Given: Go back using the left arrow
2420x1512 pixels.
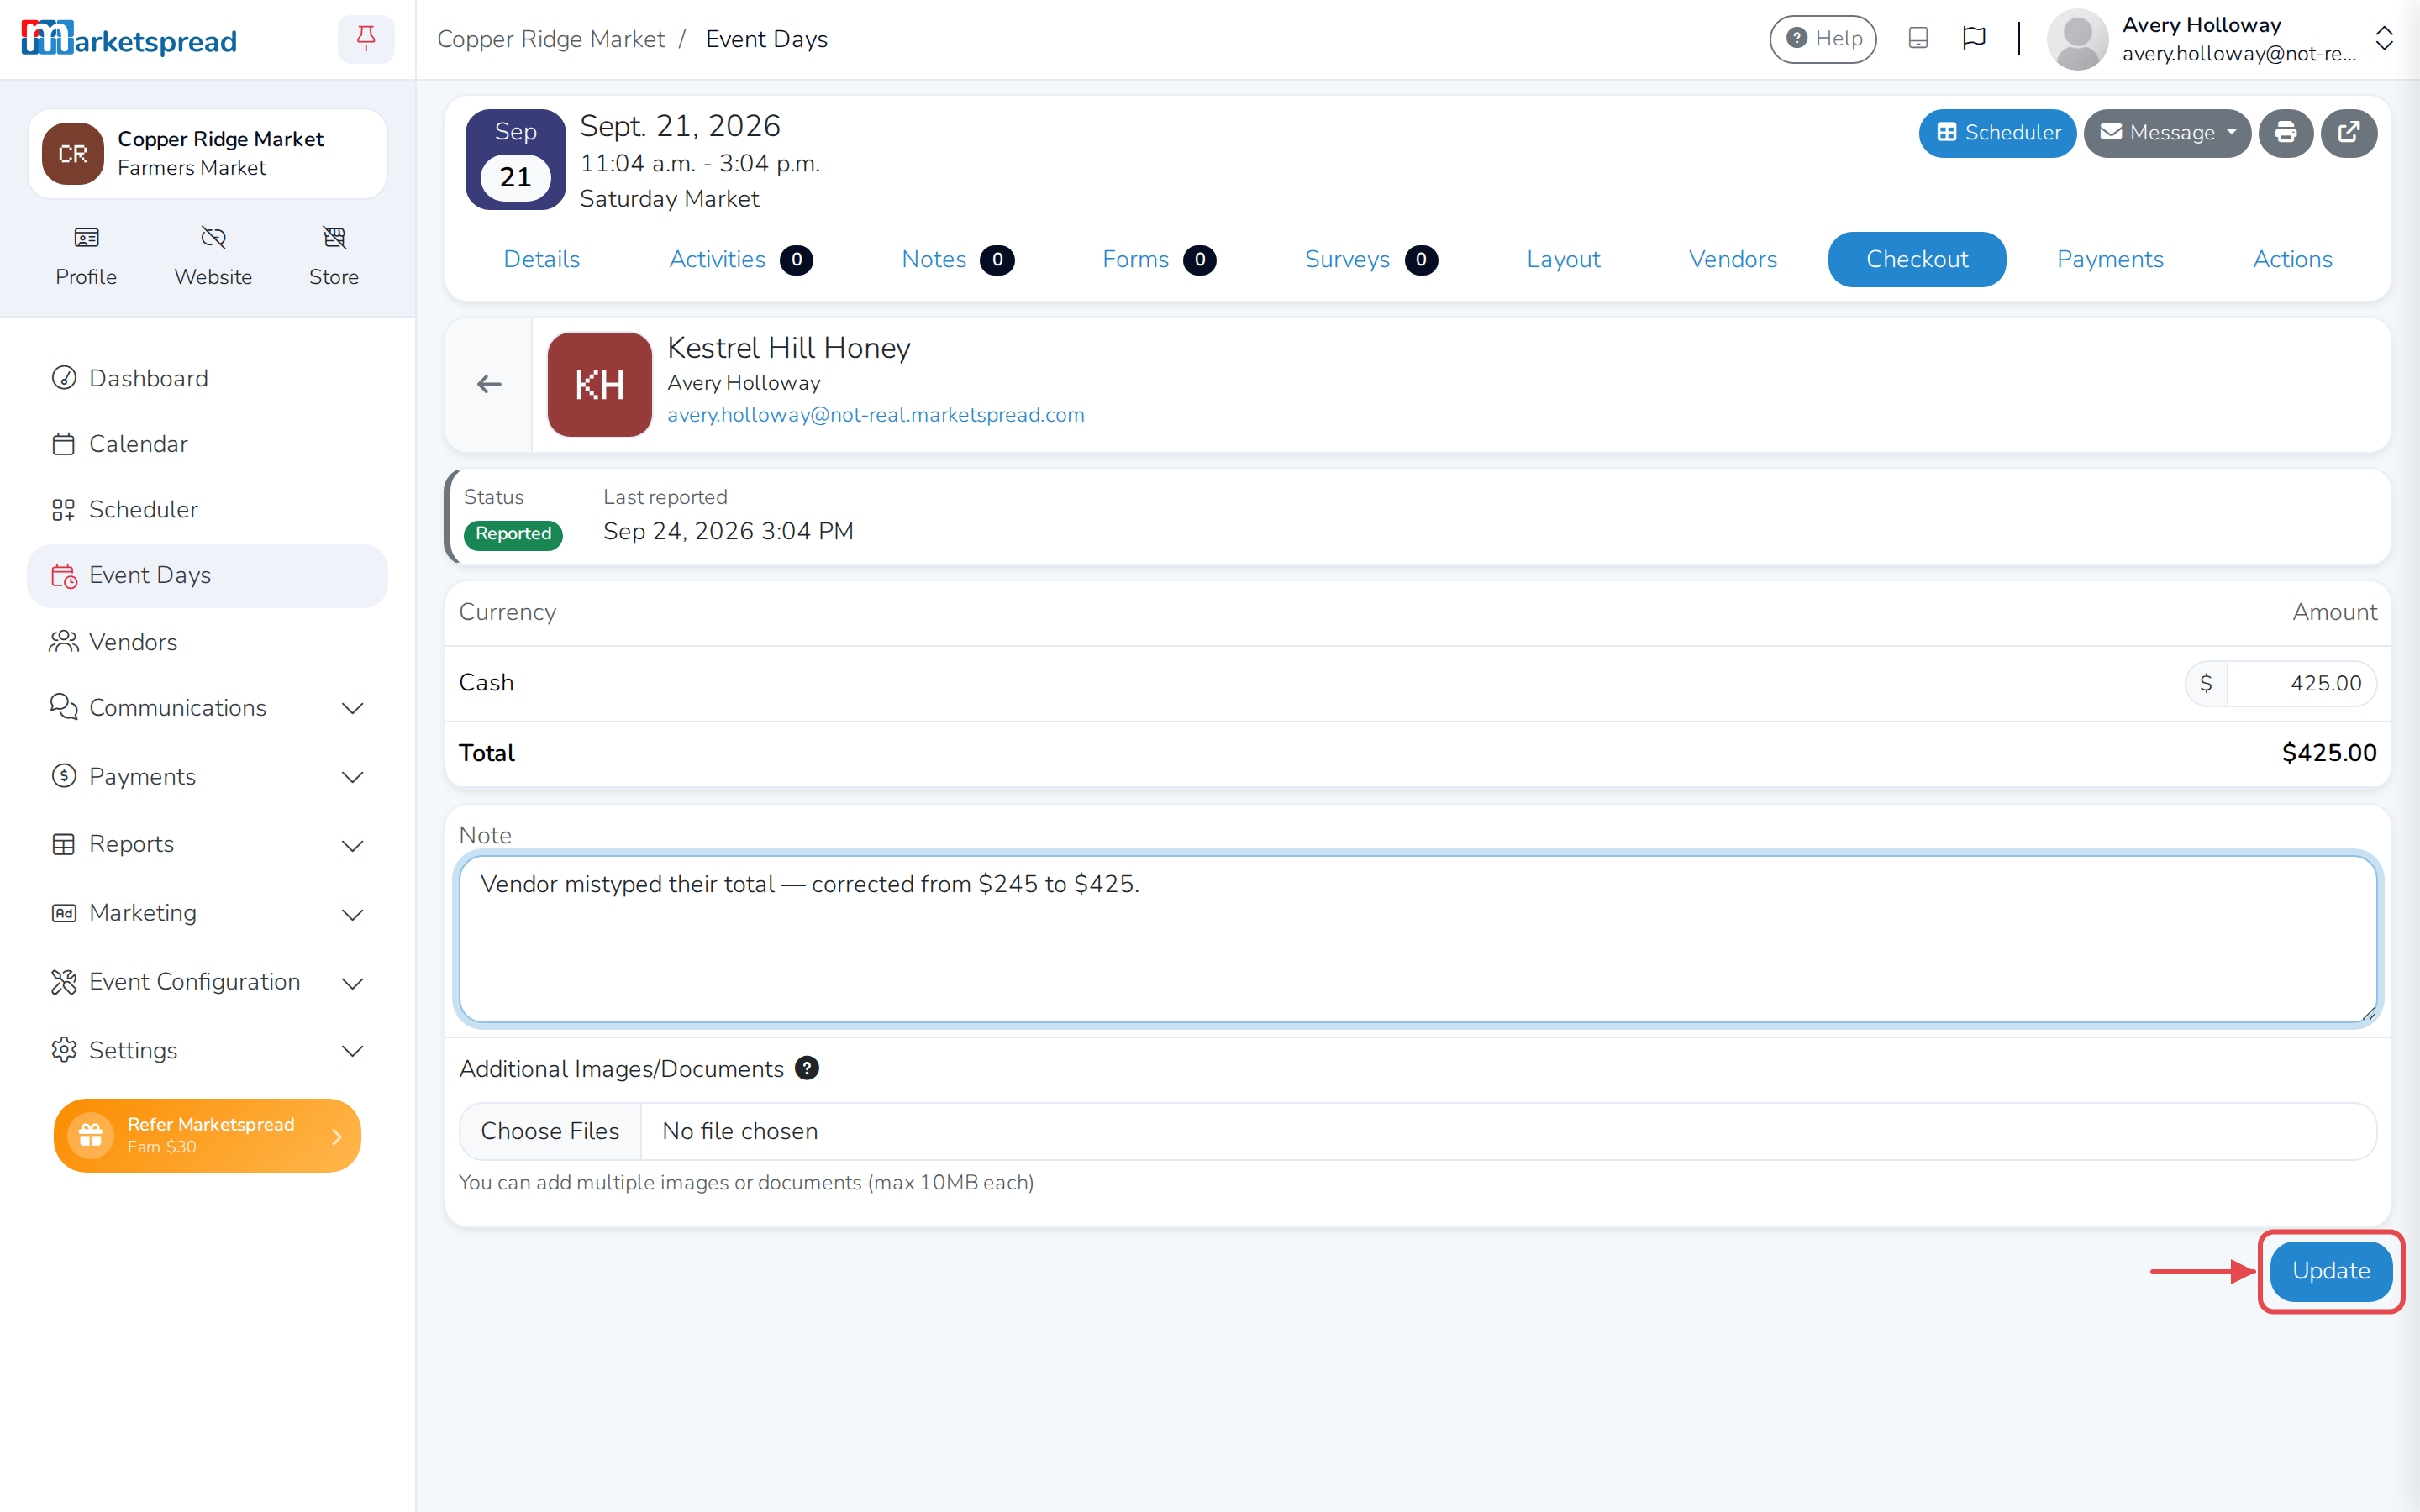Looking at the screenshot, I should tap(489, 384).
